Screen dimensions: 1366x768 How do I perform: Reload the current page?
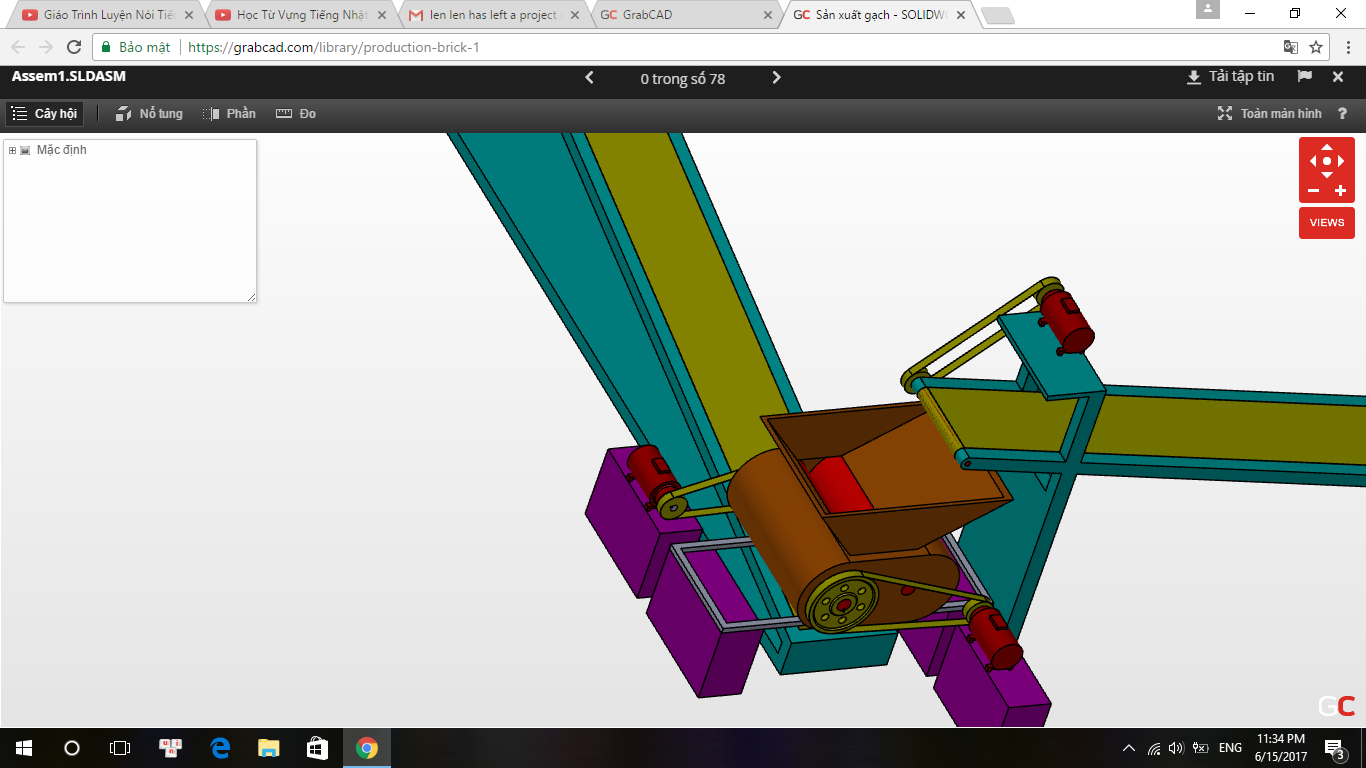[74, 47]
